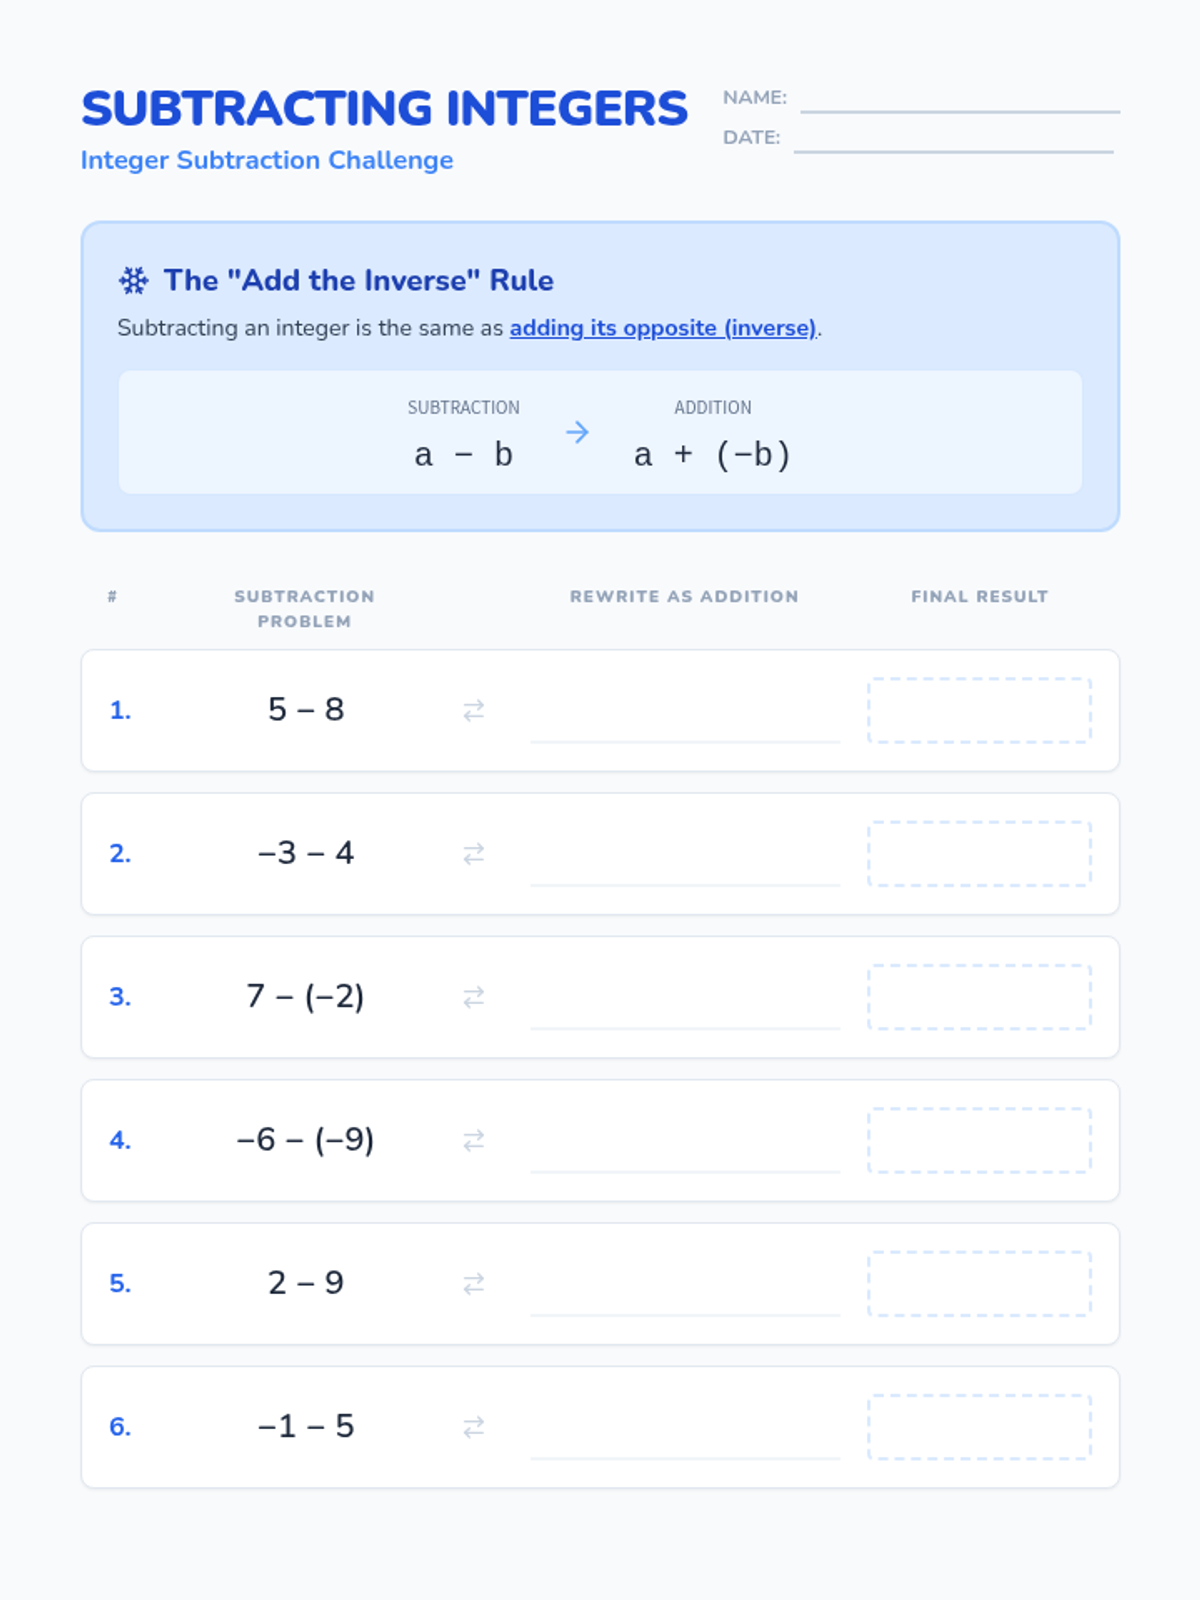Image resolution: width=1200 pixels, height=1600 pixels.
Task: Click the swap arrows icon next to −6 − (−9)
Action: click(x=474, y=1140)
